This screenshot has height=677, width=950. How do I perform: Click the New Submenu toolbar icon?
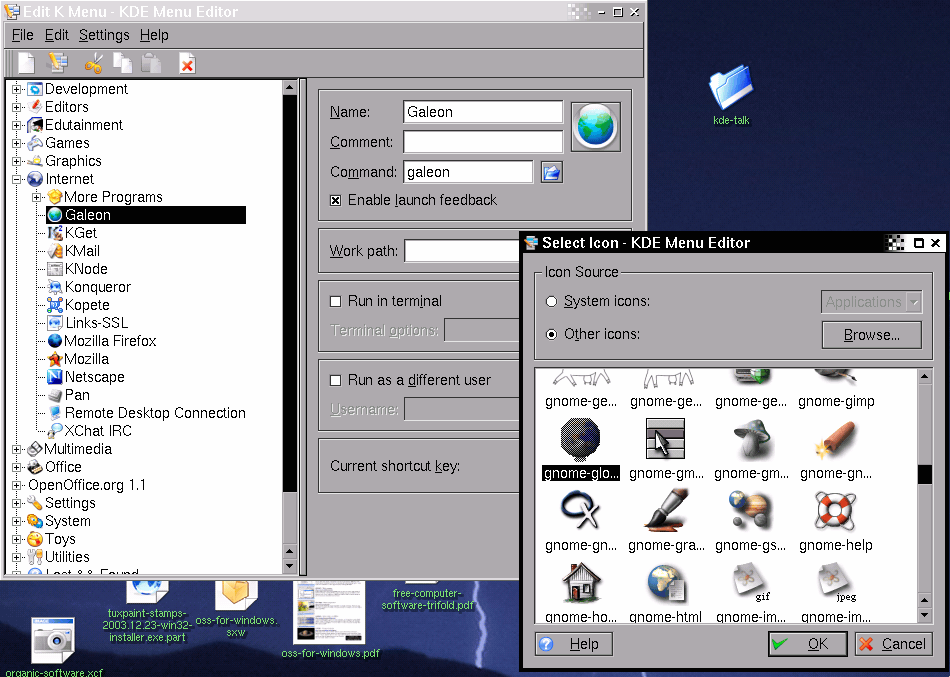coord(58,63)
